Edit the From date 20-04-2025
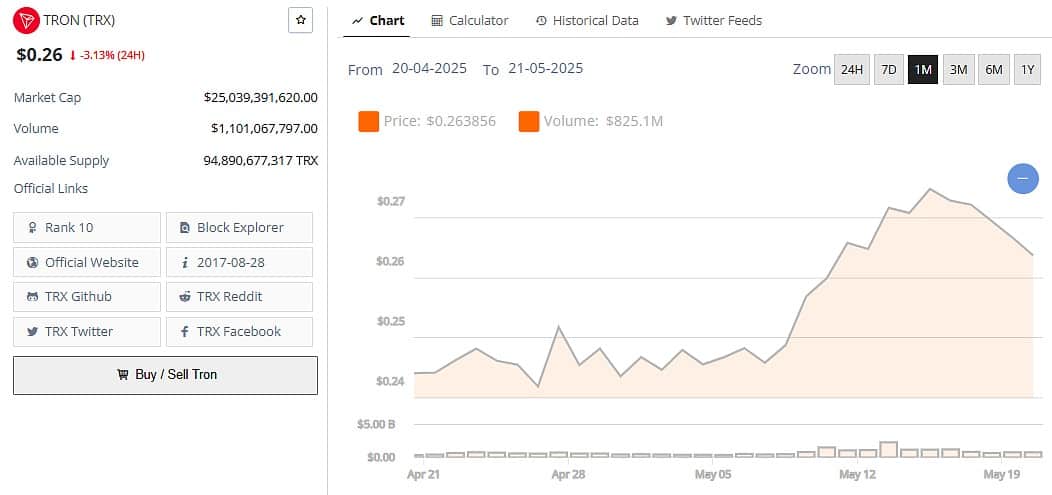1052x495 pixels. coord(429,68)
